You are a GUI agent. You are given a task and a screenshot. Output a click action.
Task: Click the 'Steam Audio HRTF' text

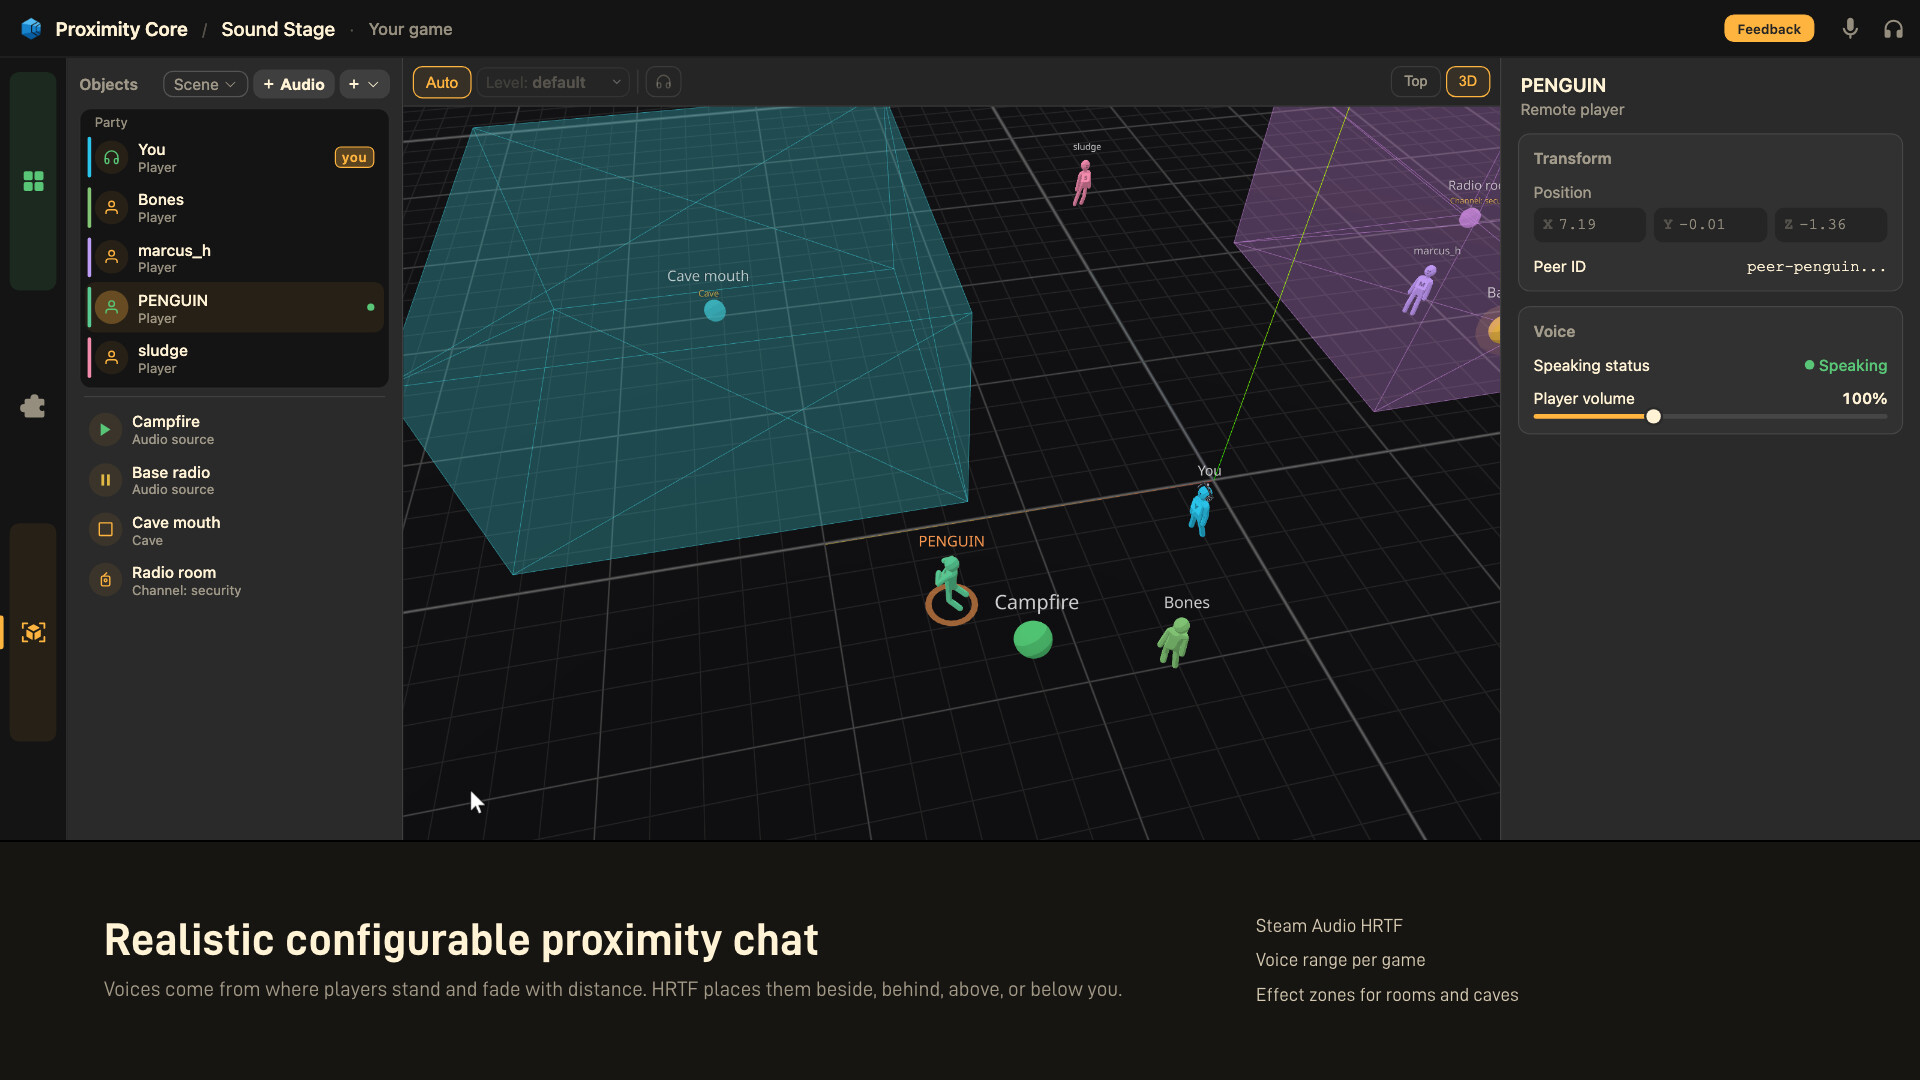pos(1329,926)
